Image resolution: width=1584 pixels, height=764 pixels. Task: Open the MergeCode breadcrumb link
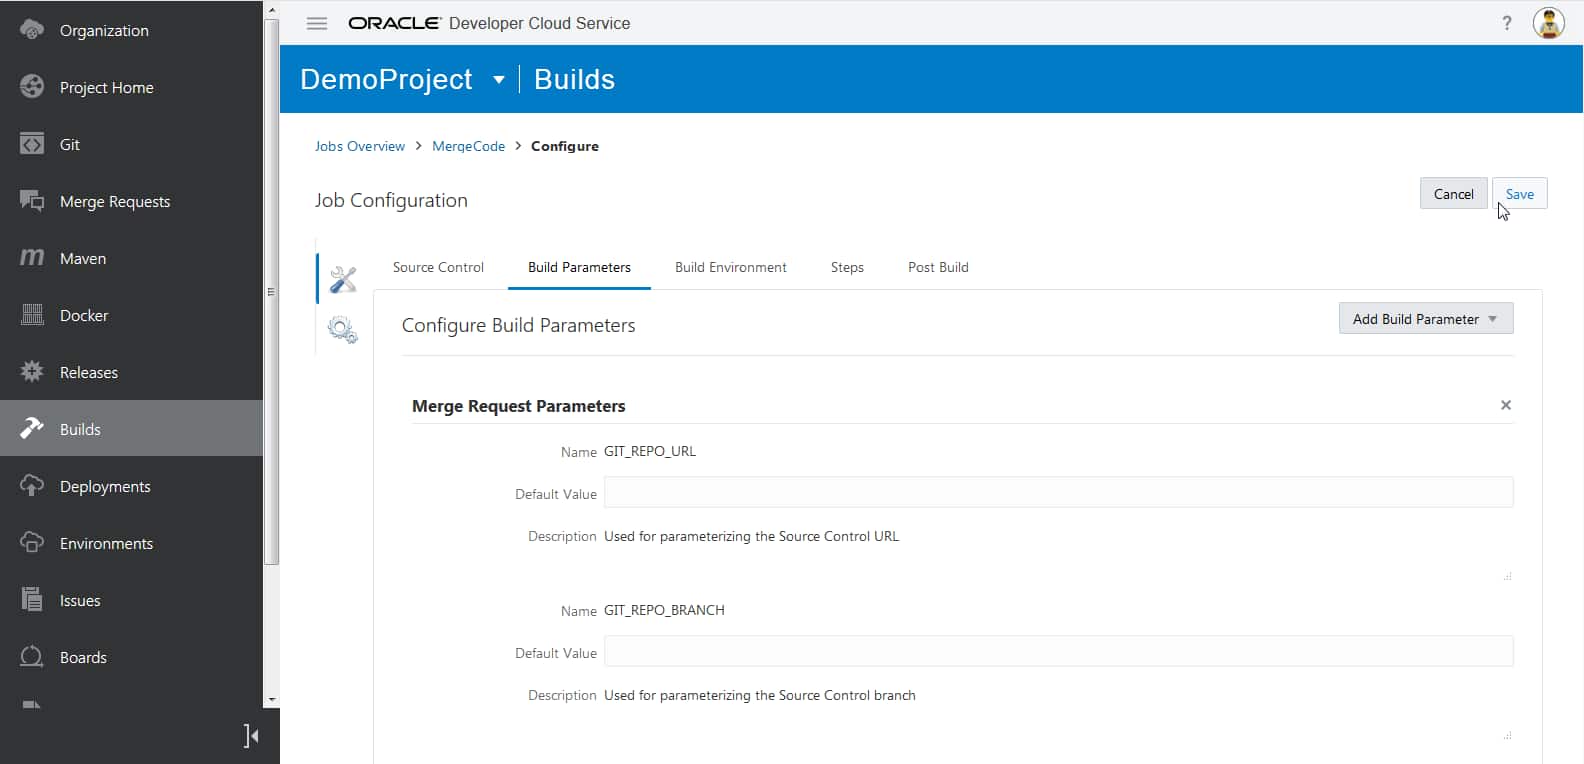click(469, 146)
